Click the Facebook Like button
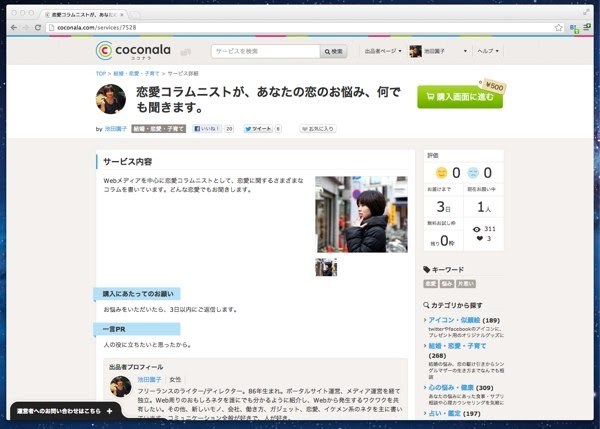 click(208, 129)
